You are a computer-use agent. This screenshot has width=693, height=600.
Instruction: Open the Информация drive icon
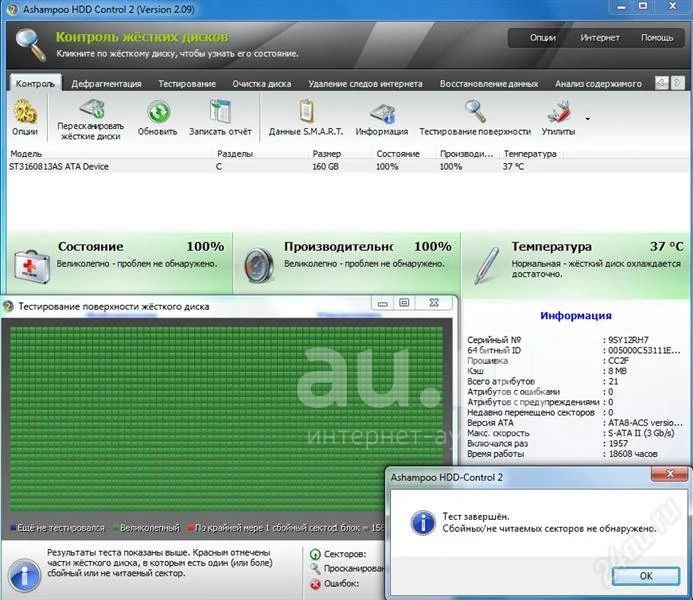coord(382,113)
